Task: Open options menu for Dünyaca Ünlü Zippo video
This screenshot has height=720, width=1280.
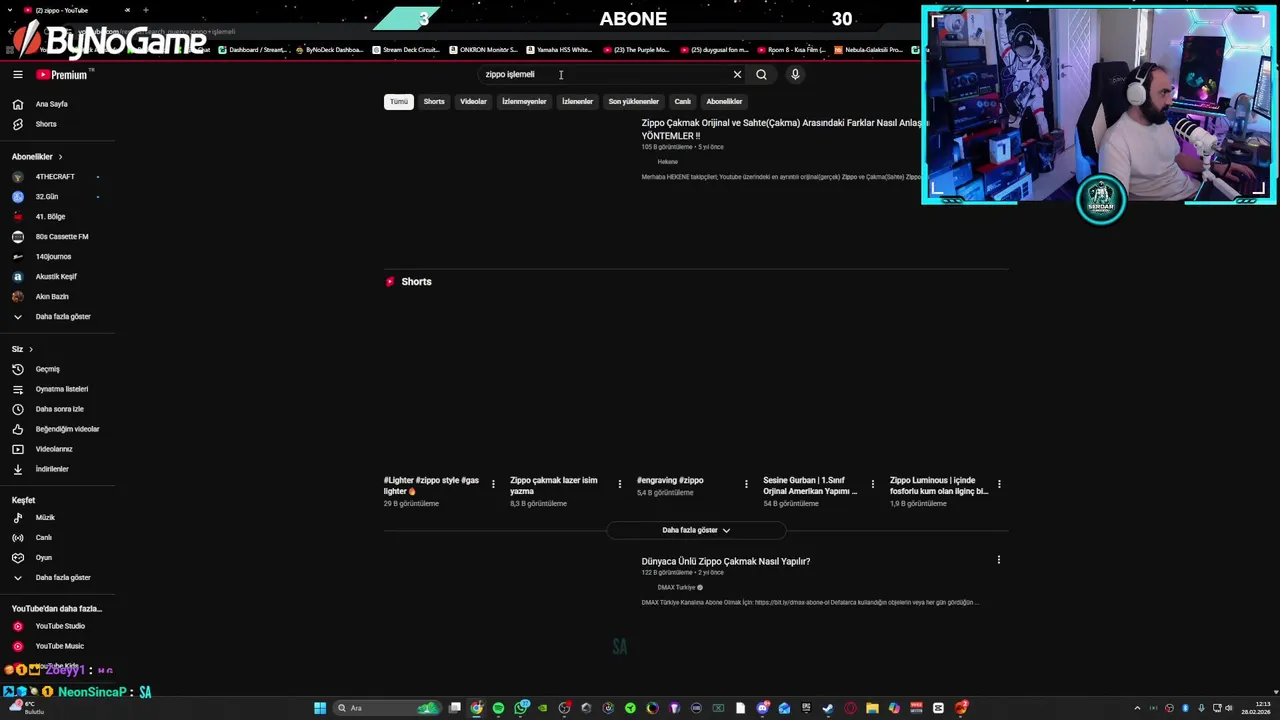Action: click(x=998, y=560)
